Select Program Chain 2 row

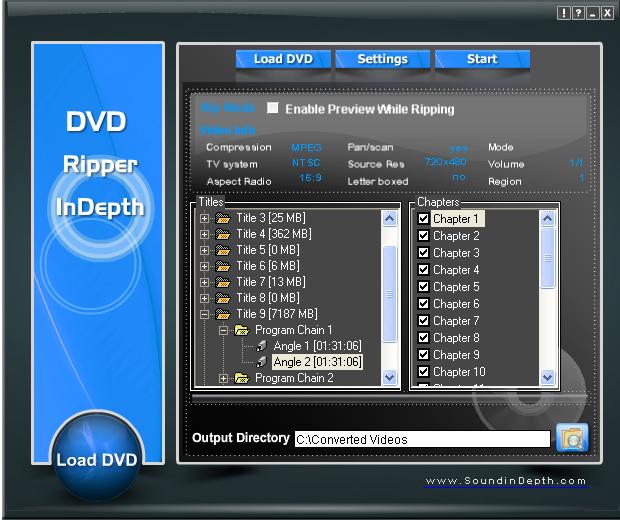click(x=294, y=378)
